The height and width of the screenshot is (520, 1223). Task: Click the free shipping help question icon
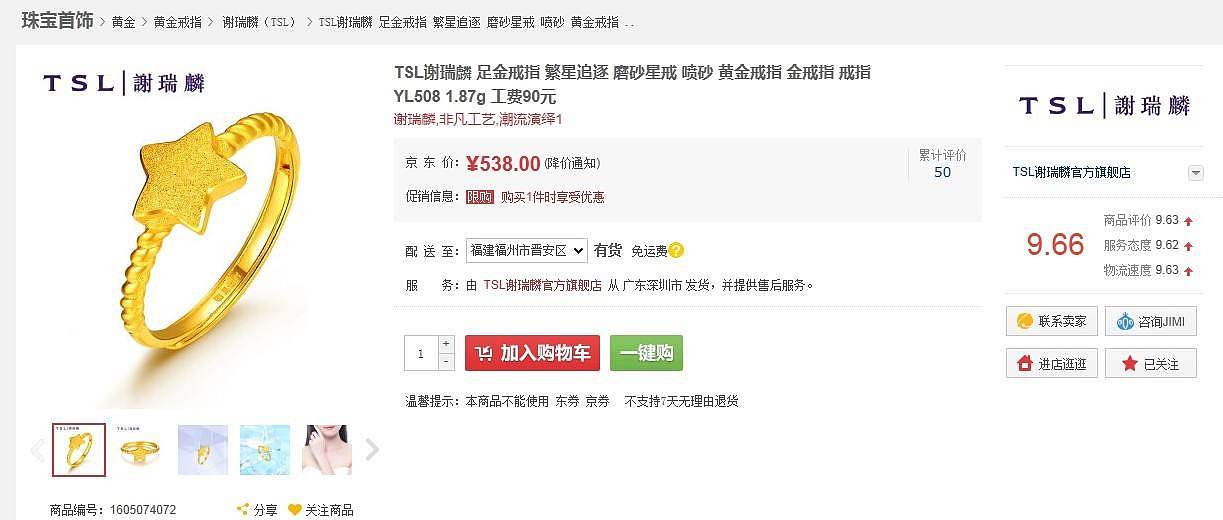677,250
